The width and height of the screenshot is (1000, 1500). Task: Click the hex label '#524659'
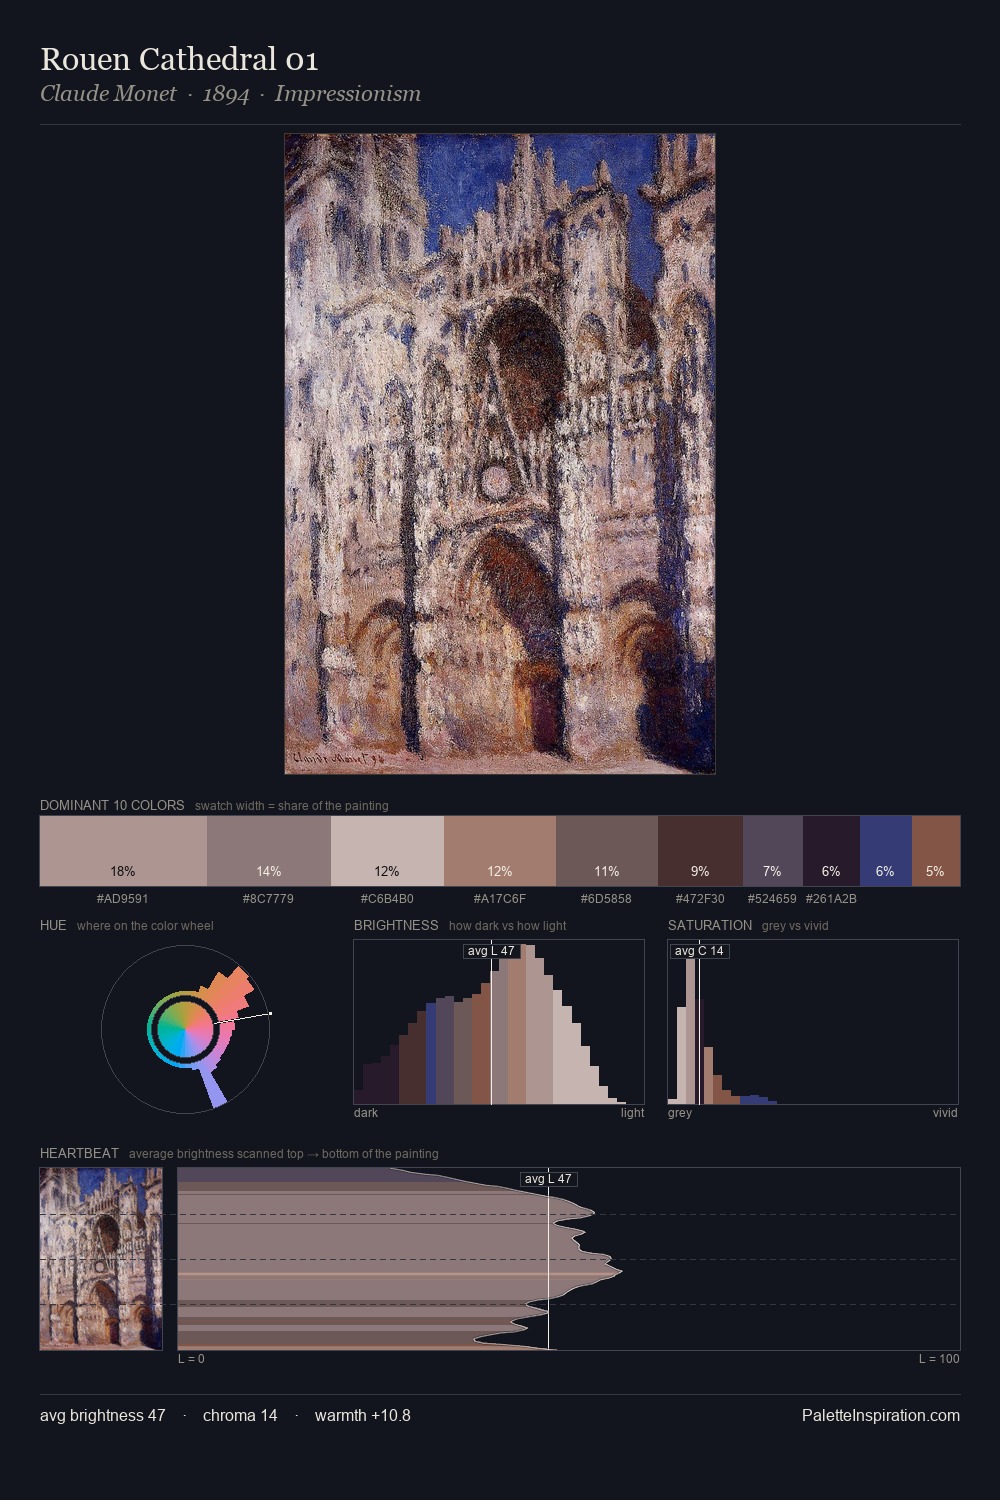pos(772,898)
